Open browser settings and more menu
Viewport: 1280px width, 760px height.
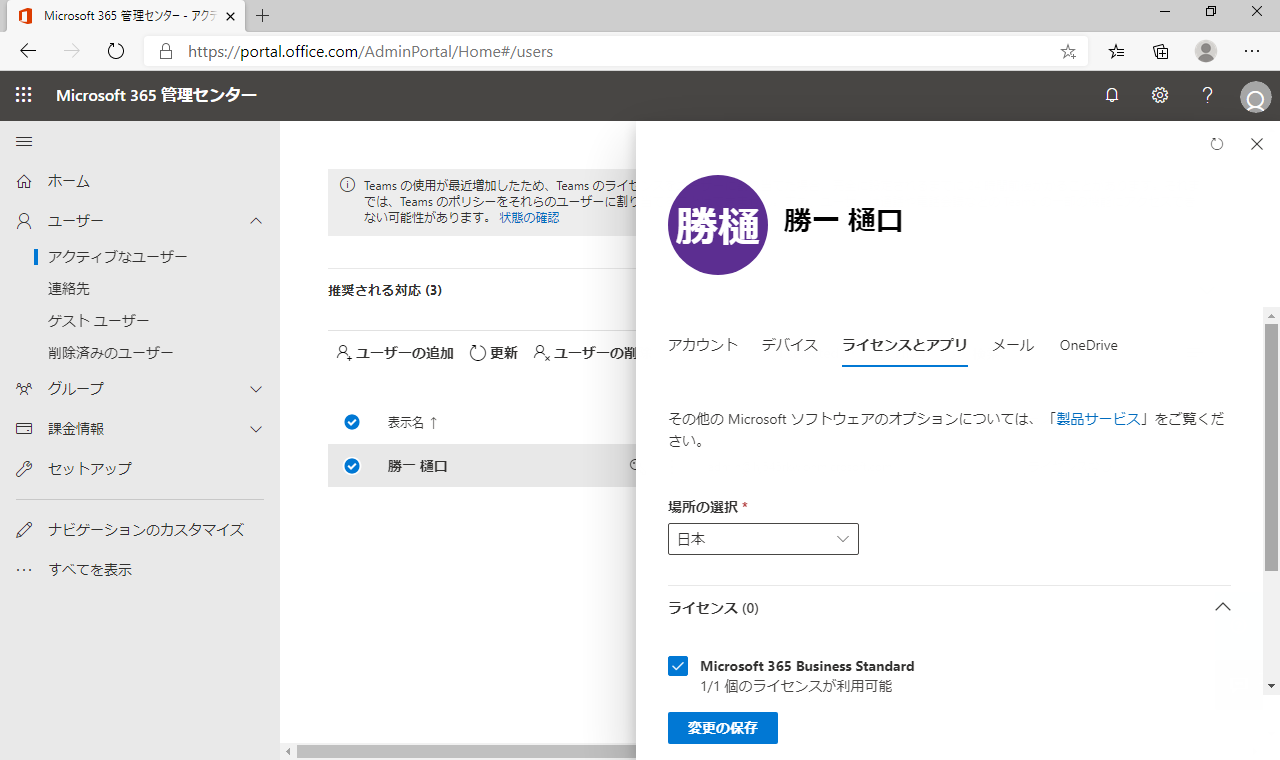point(1252,51)
